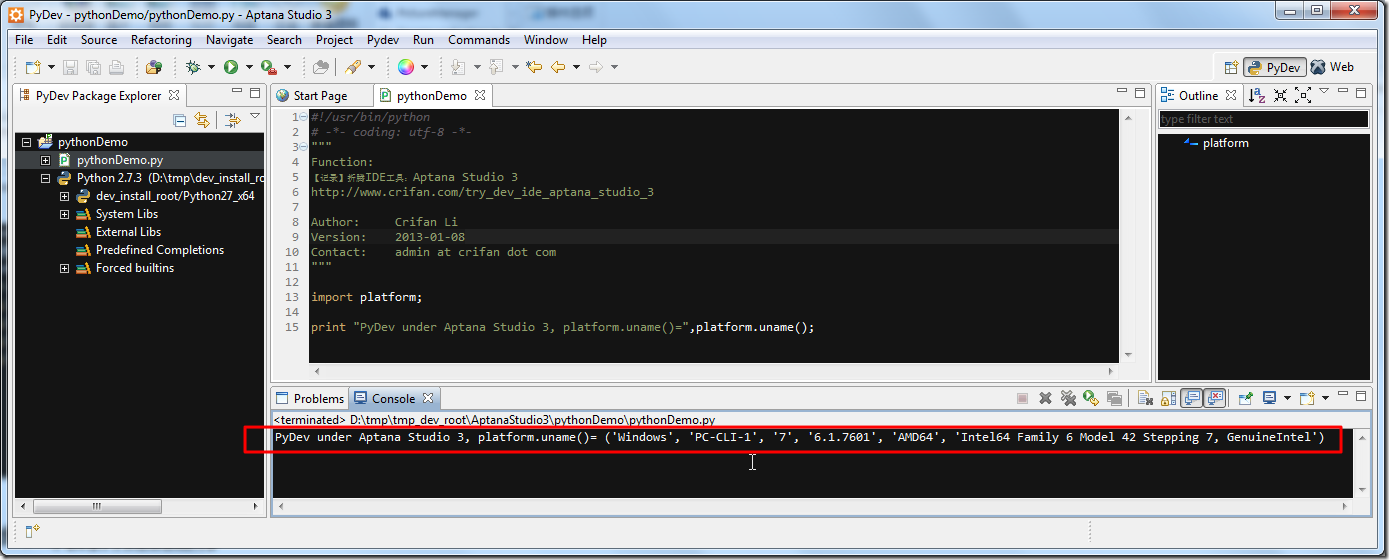The height and width of the screenshot is (560, 1389).
Task: Click the Next Annotation toolbar icon
Action: pos(458,67)
